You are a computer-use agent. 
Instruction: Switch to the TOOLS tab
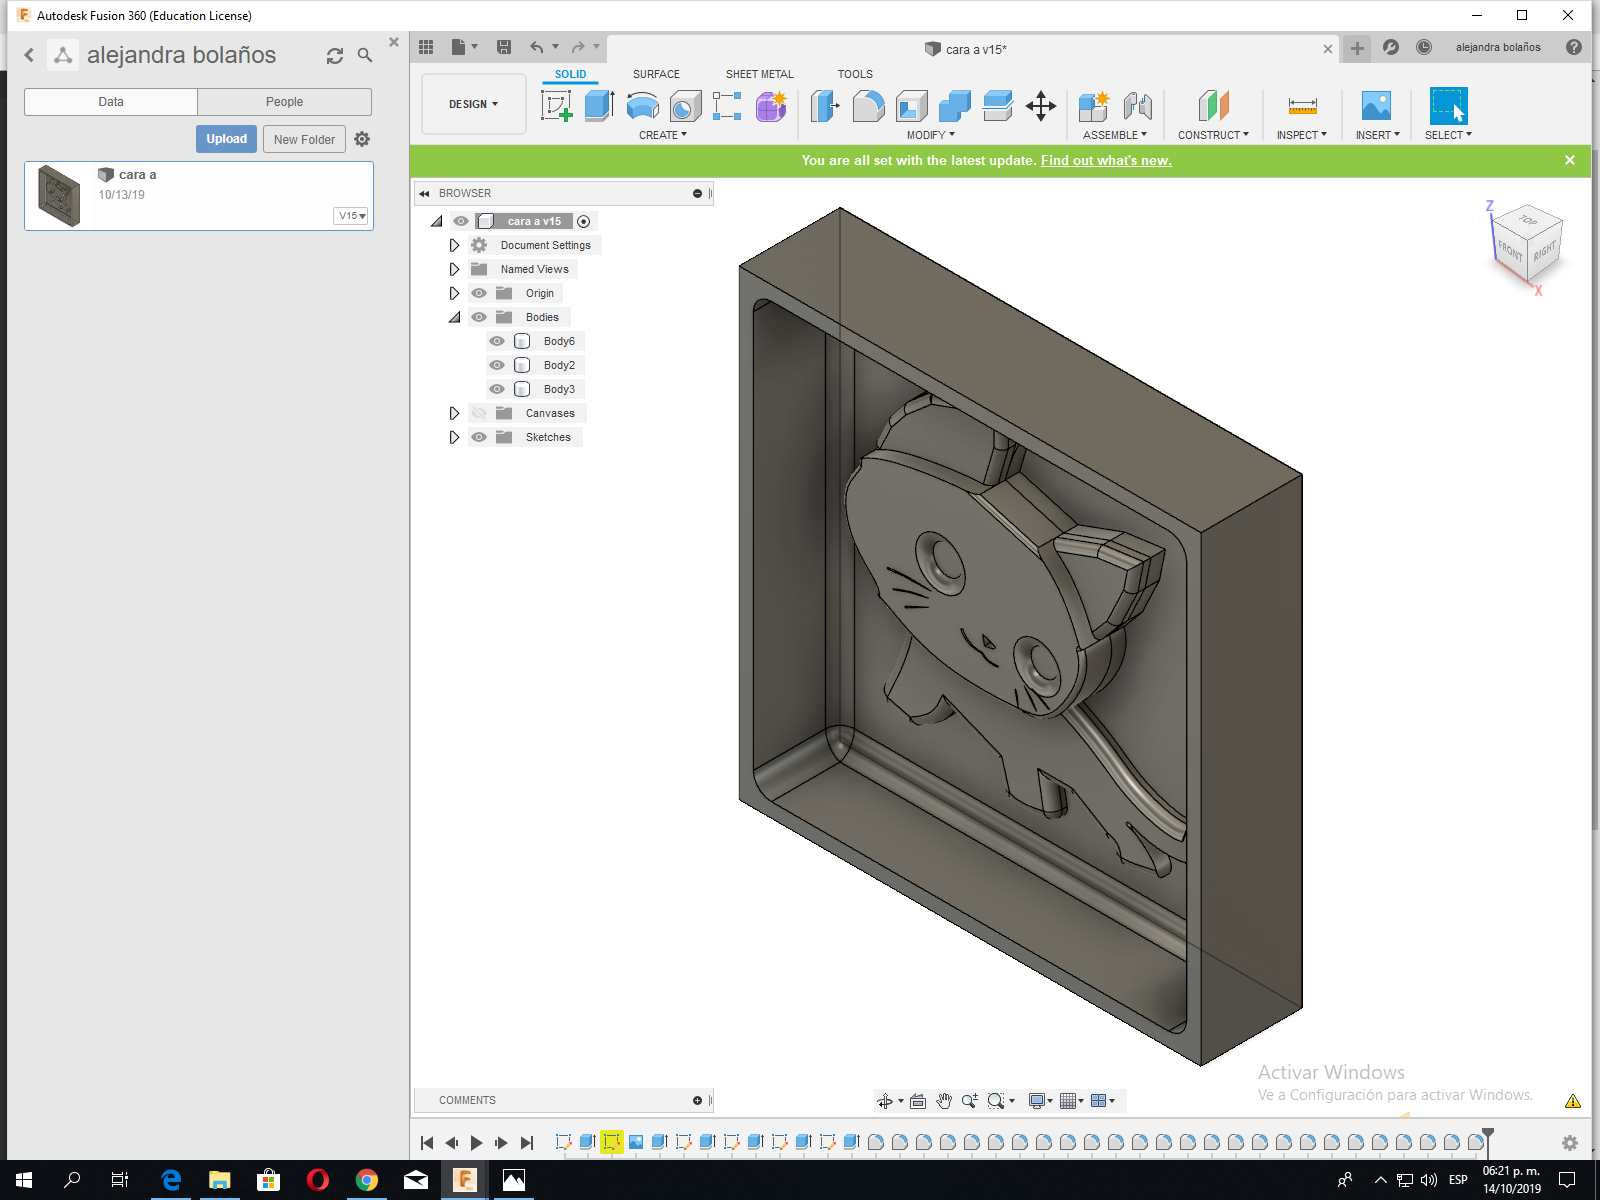[x=855, y=74]
